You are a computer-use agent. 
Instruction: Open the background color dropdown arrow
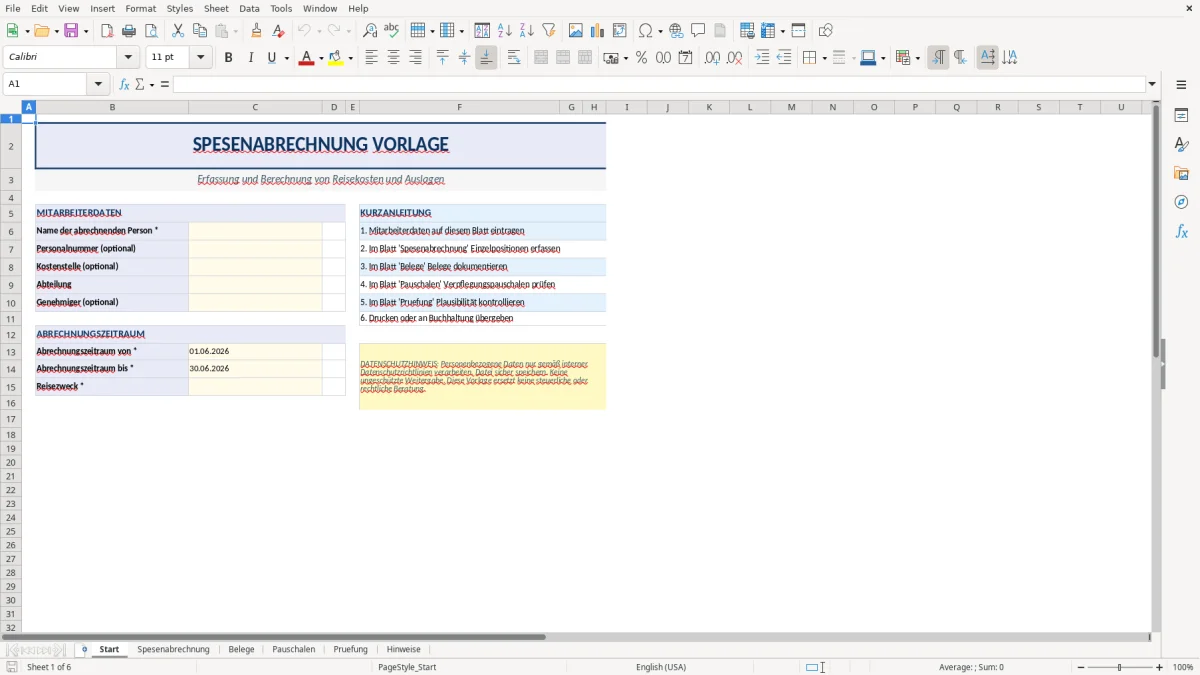[x=350, y=58]
